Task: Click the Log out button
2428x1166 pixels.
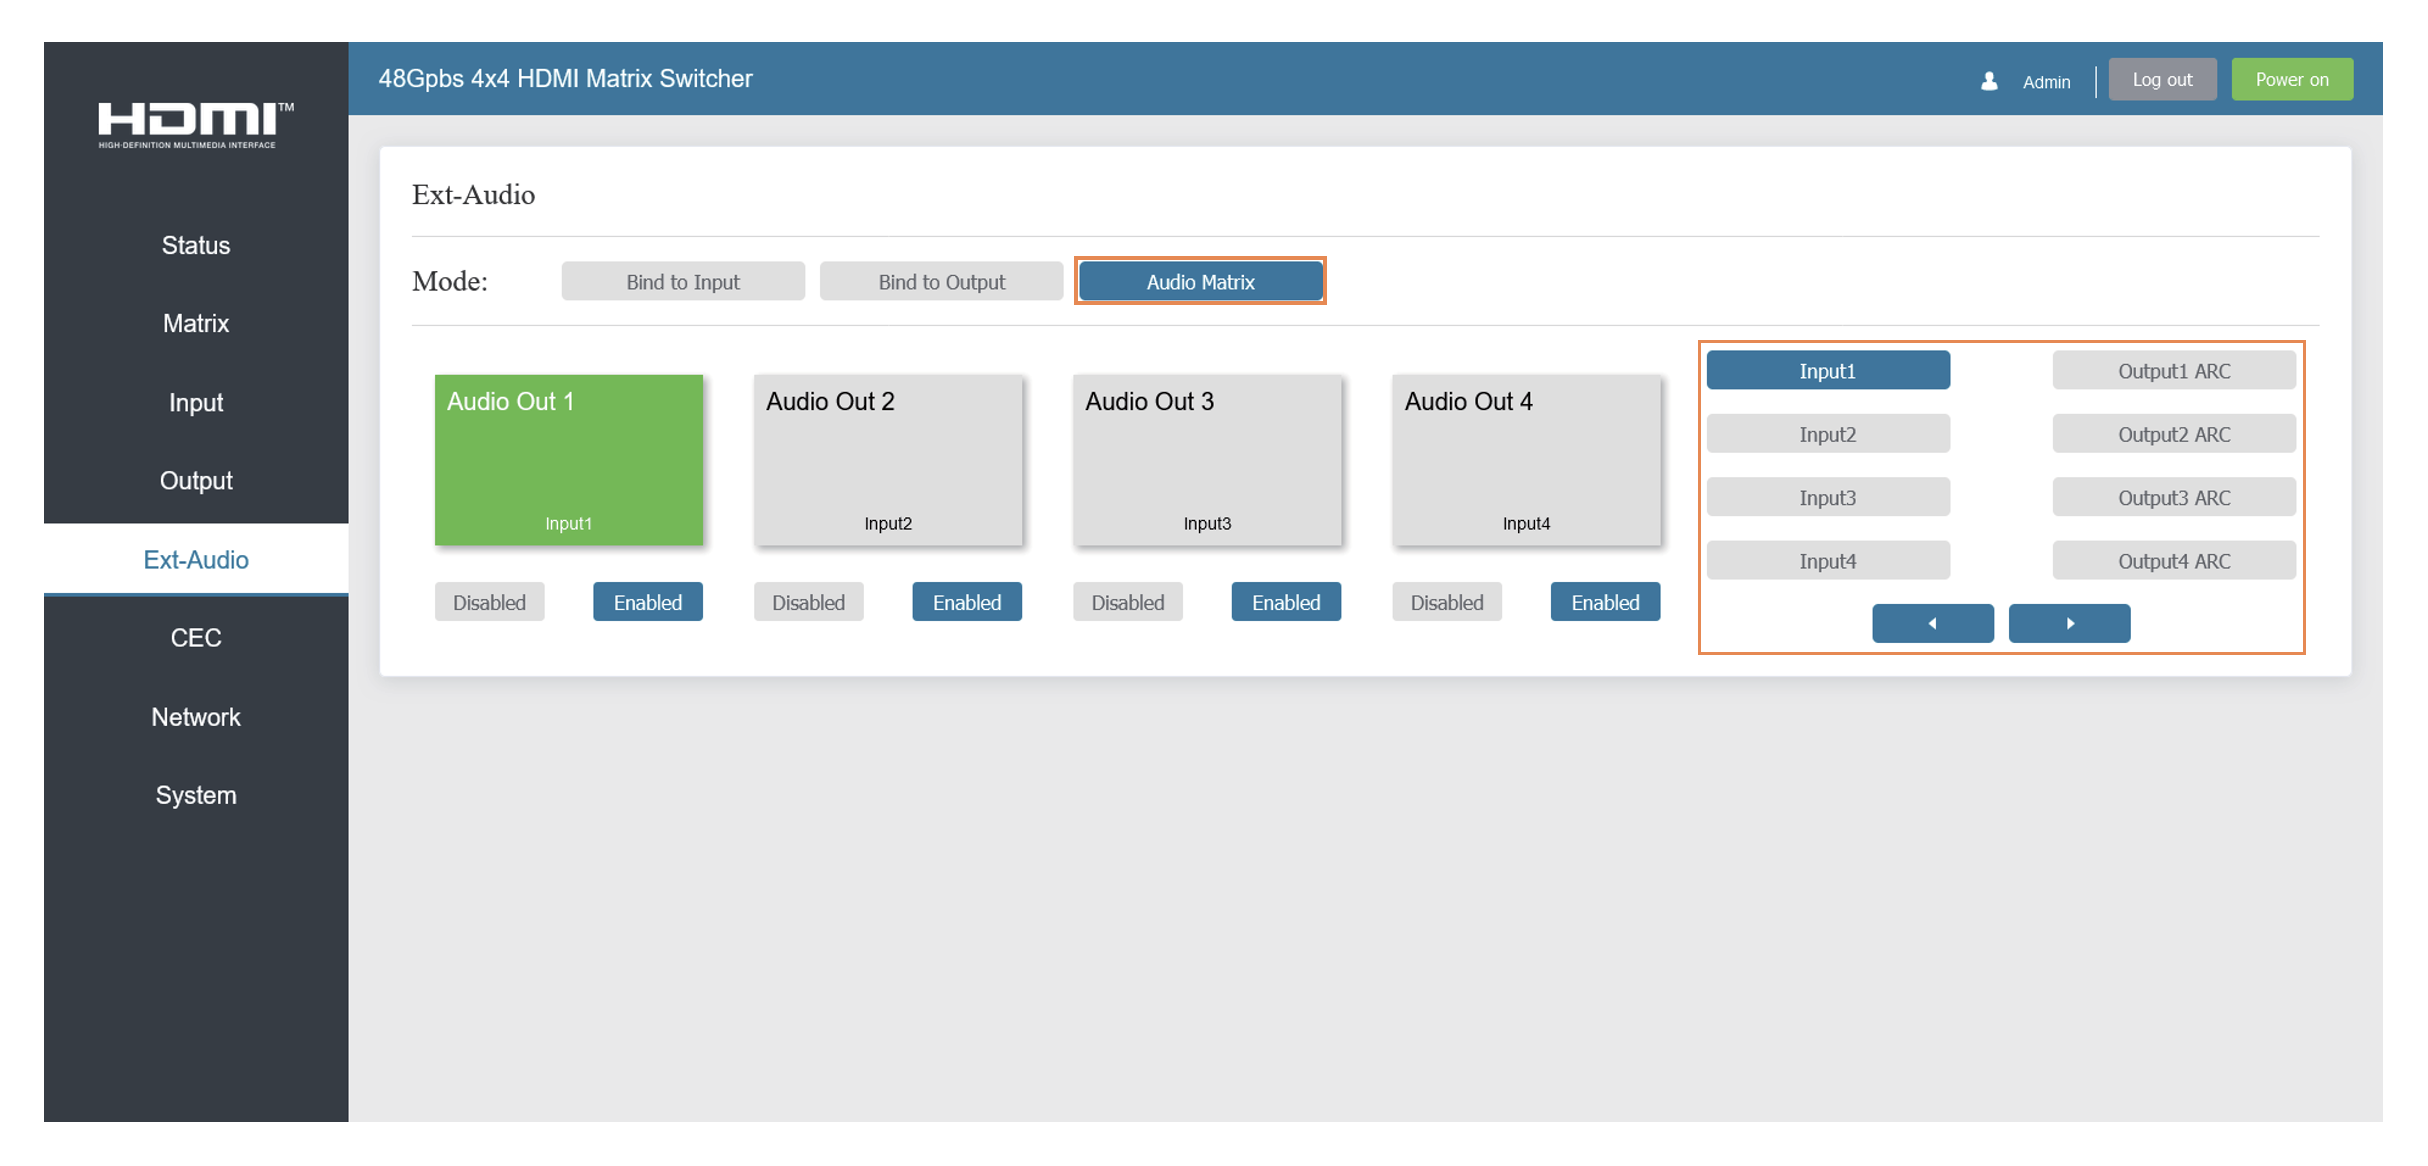Action: (x=2162, y=79)
